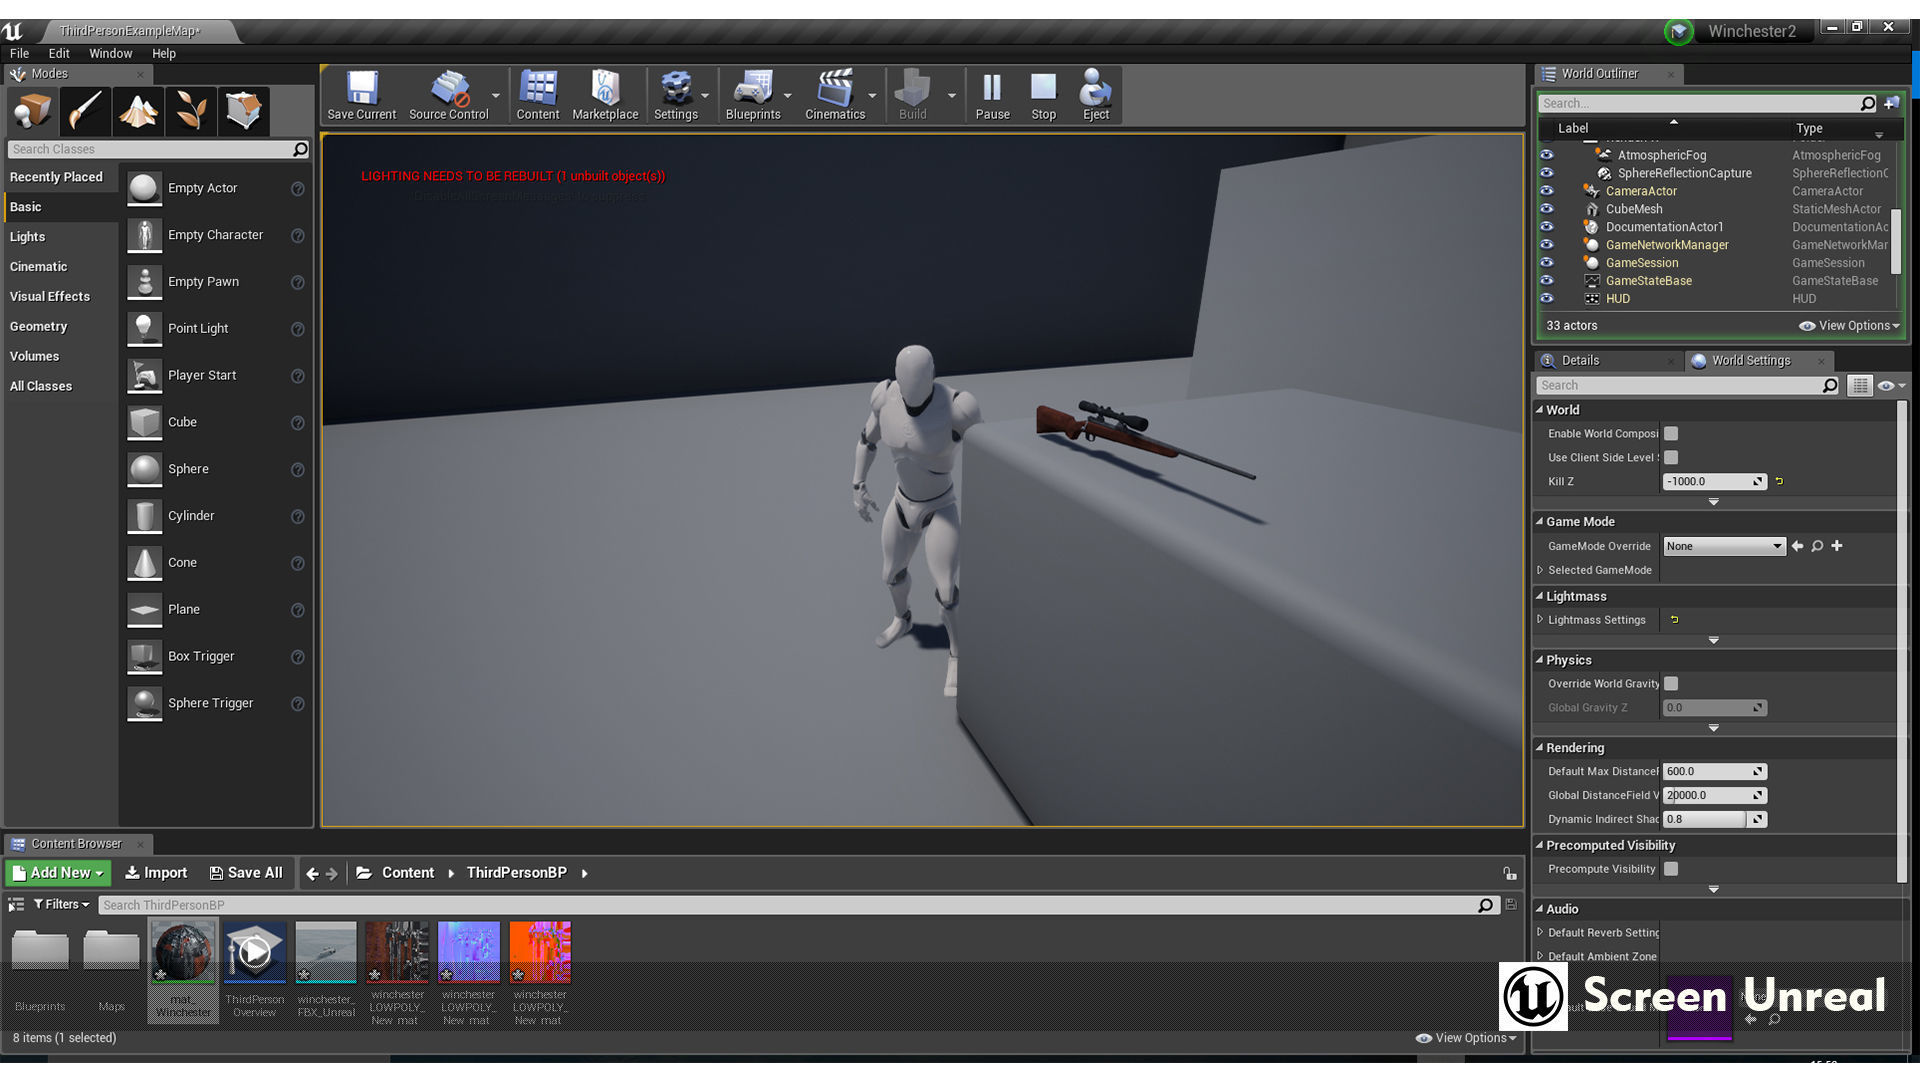Open the Blueprints toolbar button
Image resolution: width=1920 pixels, height=1080 pixels.
[x=752, y=96]
